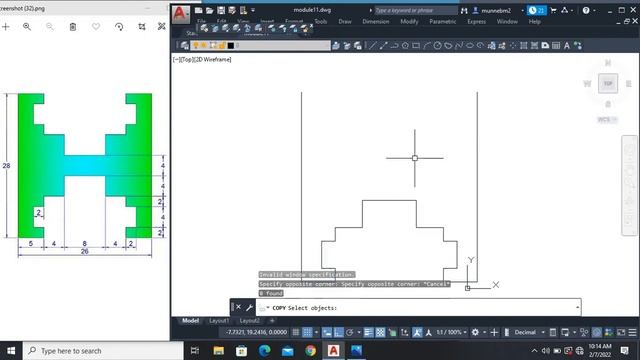
Task: Open the Draw menu
Action: pyautogui.click(x=345, y=22)
